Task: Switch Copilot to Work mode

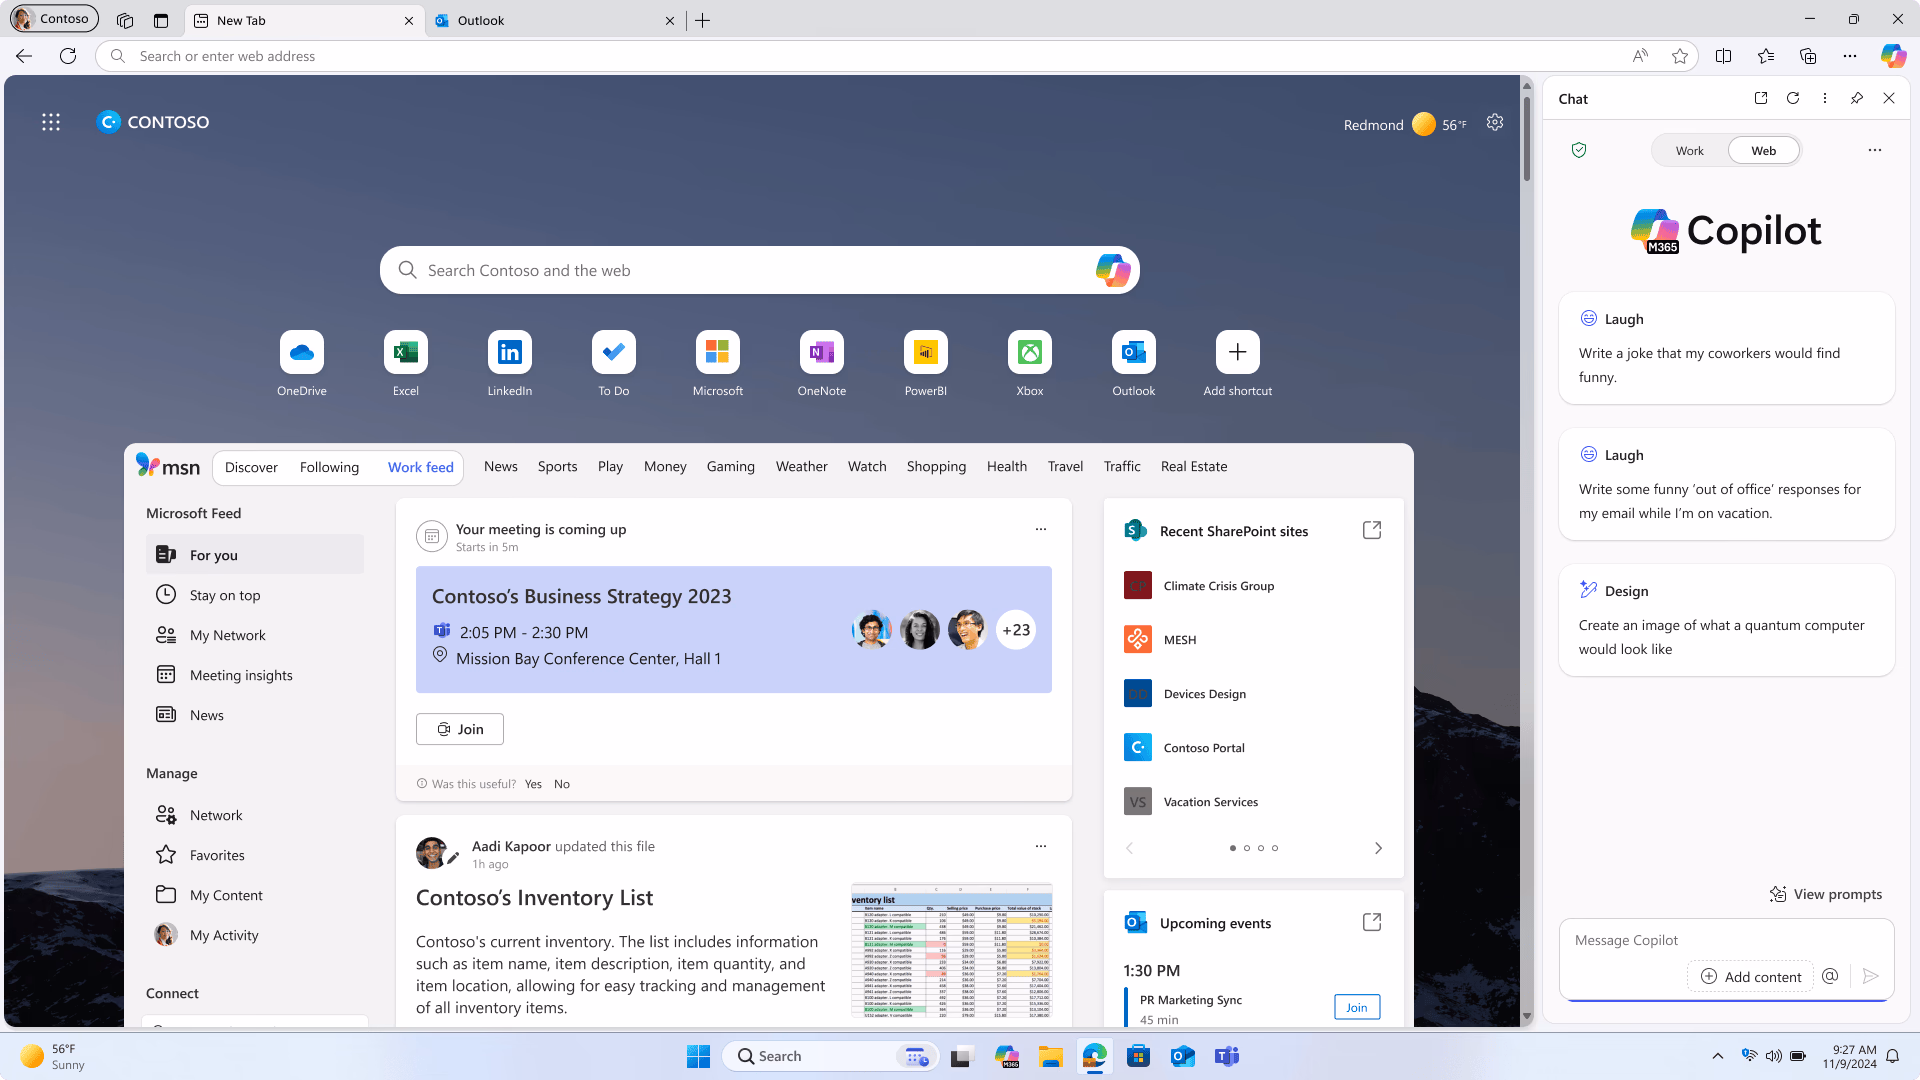Action: (x=1690, y=151)
